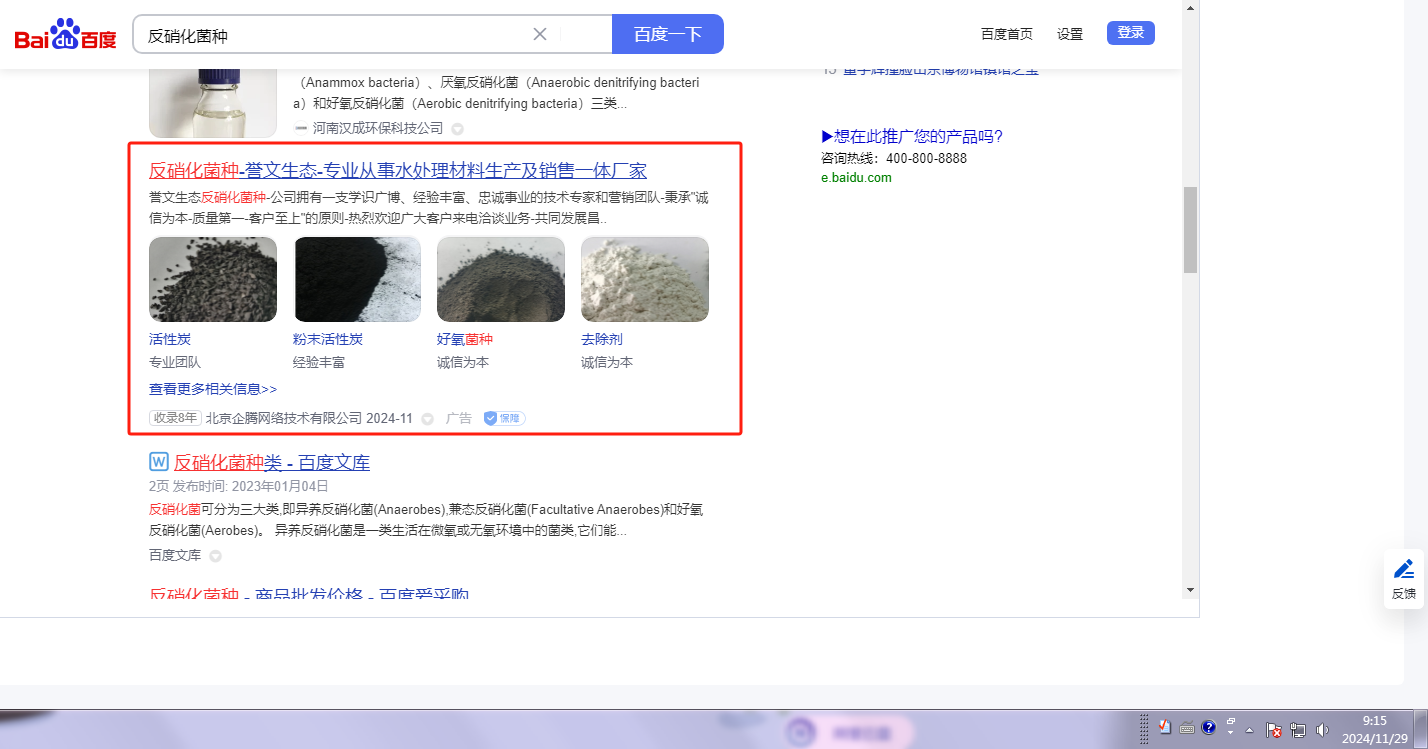Click the Action Center flag icon
Screen dimensions: 1428x749
point(1274,730)
